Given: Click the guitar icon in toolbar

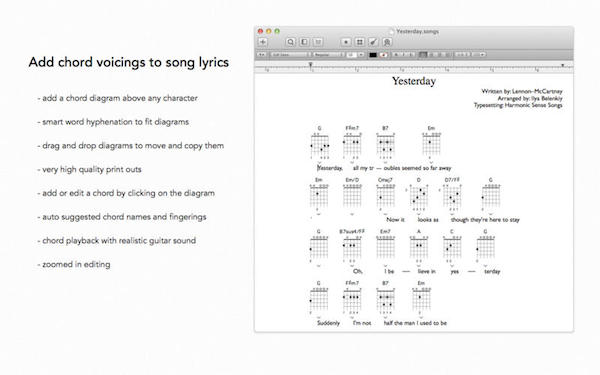Looking at the screenshot, I should [x=373, y=42].
